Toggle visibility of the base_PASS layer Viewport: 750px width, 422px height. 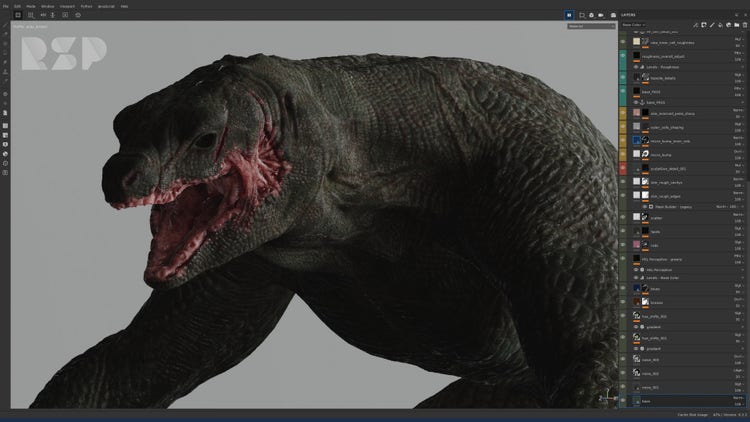(x=623, y=91)
